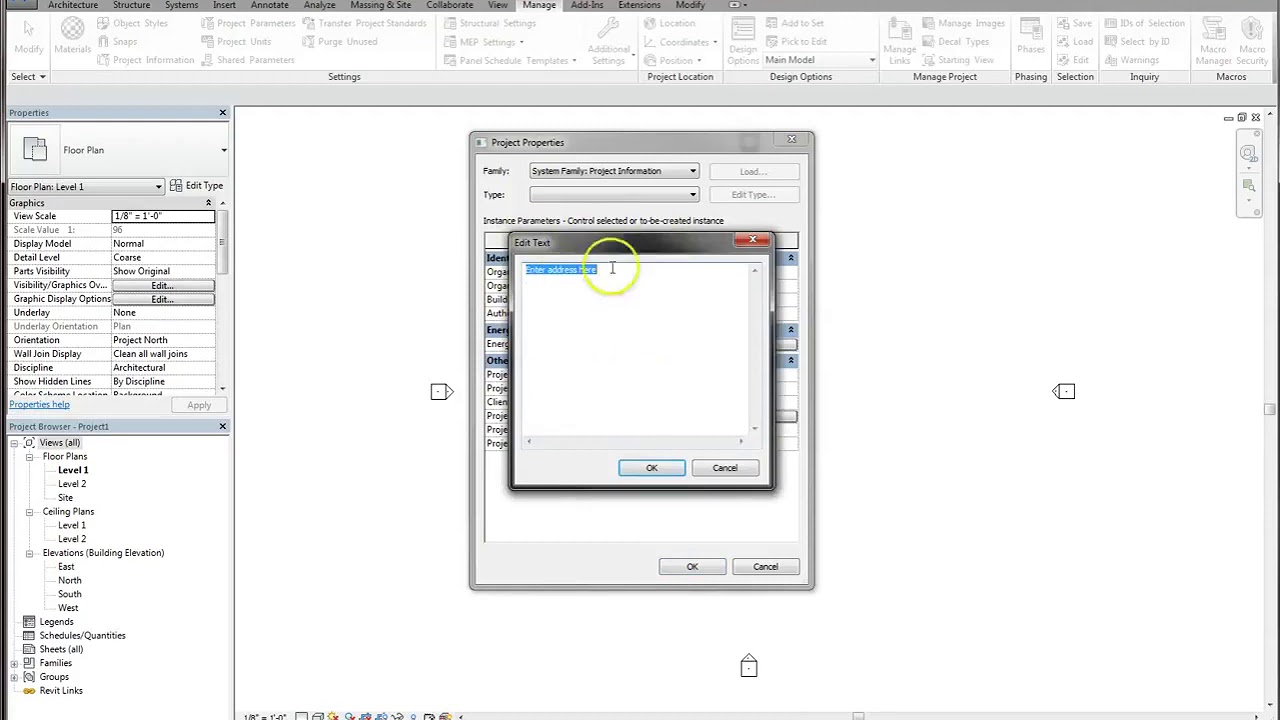Switch to the Structure tab
The height and width of the screenshot is (720, 1280).
[131, 5]
